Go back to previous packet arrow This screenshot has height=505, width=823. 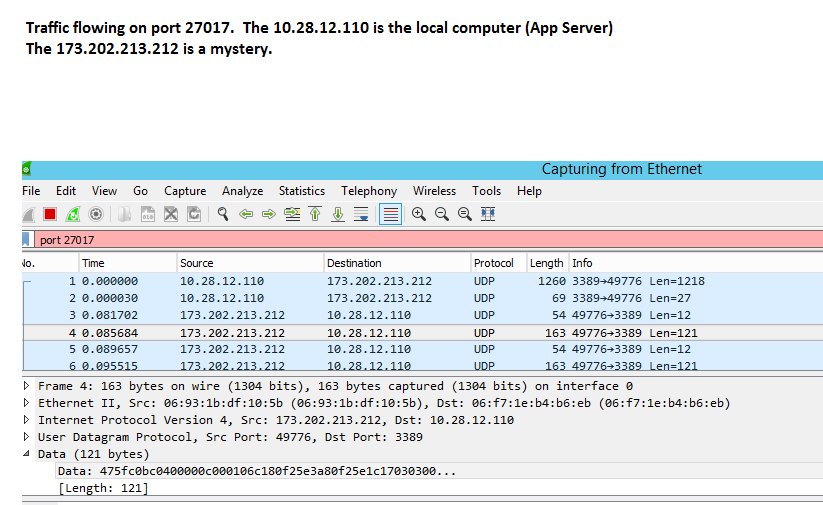[247, 214]
